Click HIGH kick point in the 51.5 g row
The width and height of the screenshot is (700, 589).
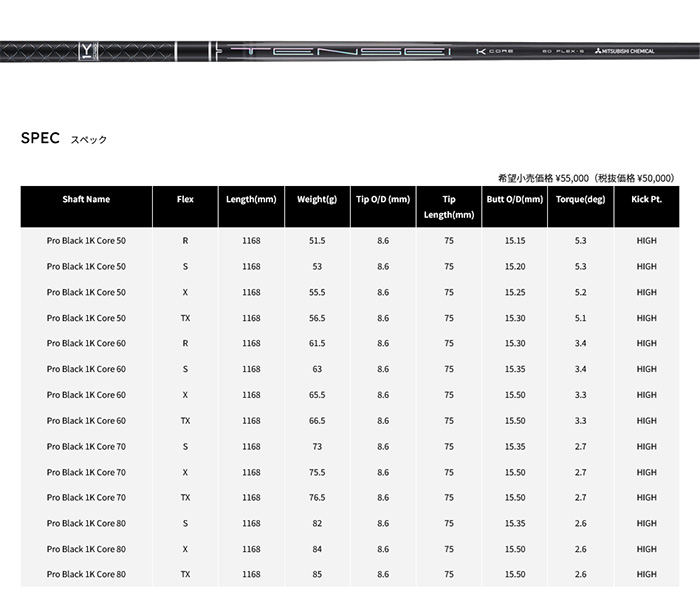point(646,241)
